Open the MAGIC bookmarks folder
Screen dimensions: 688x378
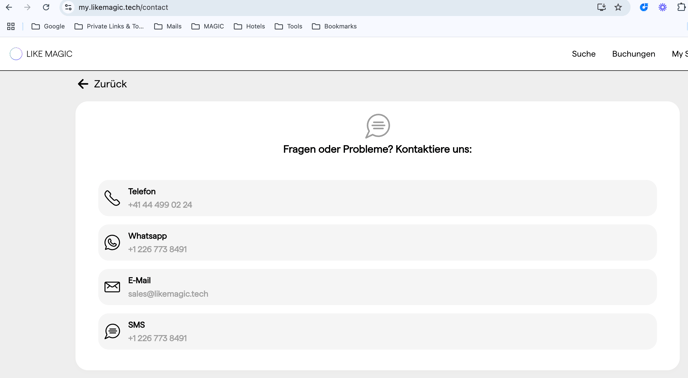coord(208,26)
